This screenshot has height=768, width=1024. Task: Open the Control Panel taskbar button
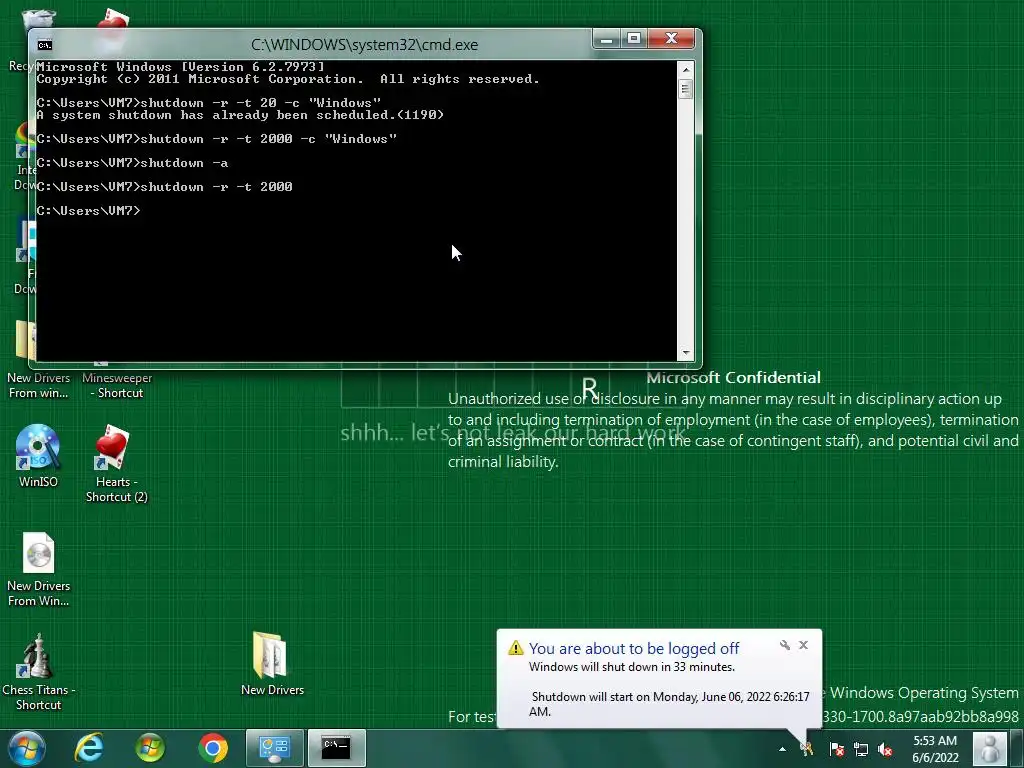point(274,748)
